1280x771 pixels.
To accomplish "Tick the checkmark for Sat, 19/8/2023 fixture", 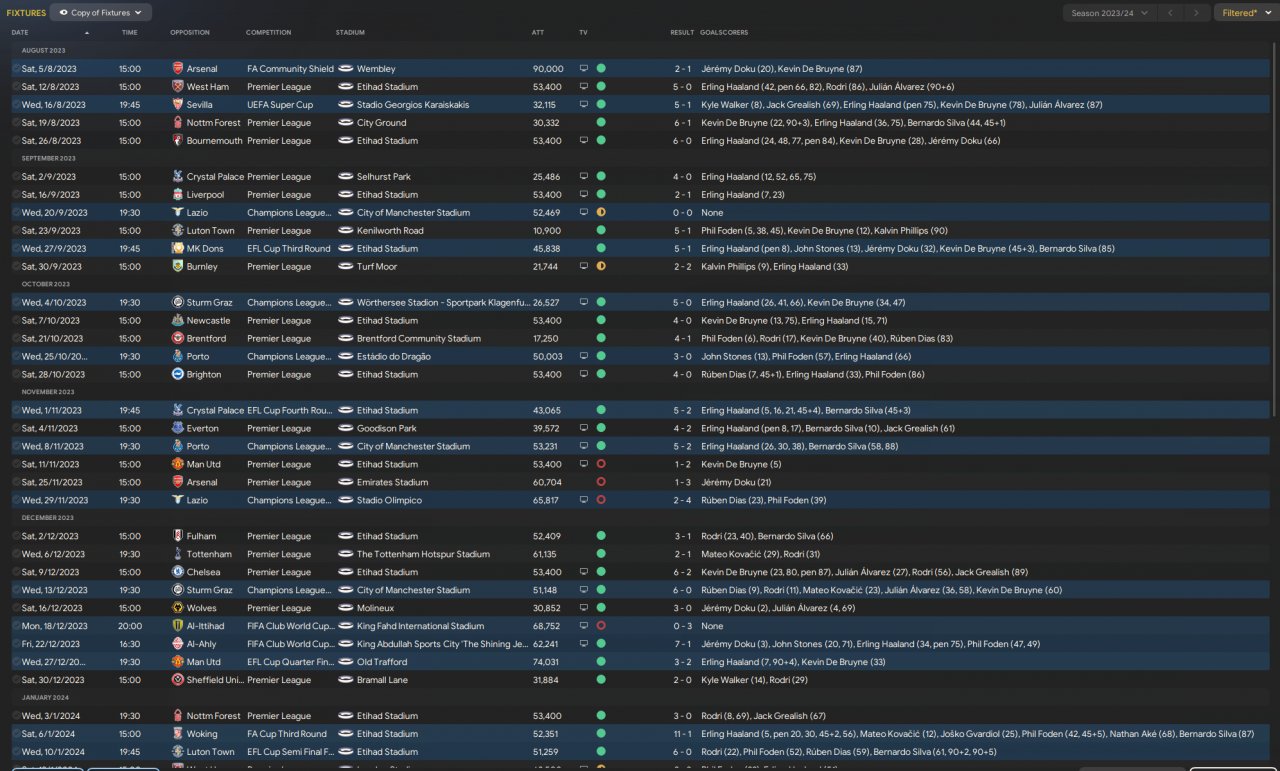I will (17, 123).
